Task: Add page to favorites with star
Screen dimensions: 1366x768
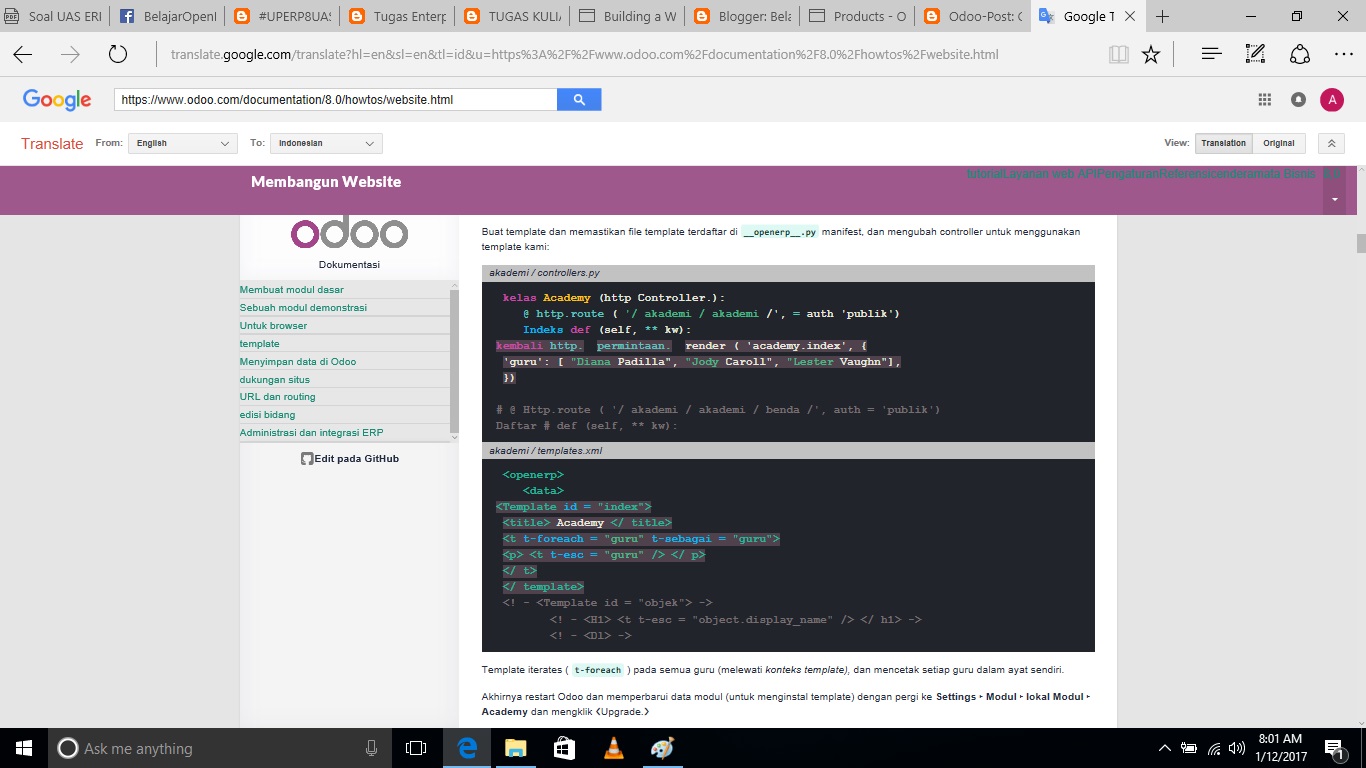Action: click(1151, 55)
